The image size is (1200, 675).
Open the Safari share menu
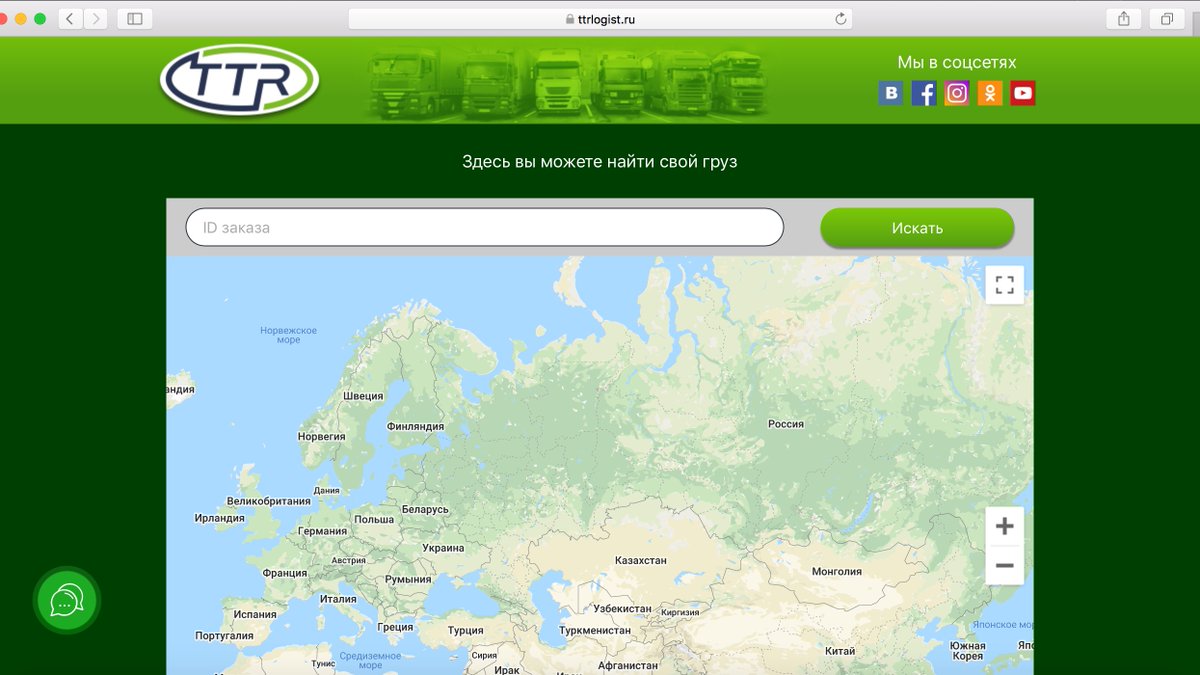pos(1124,18)
